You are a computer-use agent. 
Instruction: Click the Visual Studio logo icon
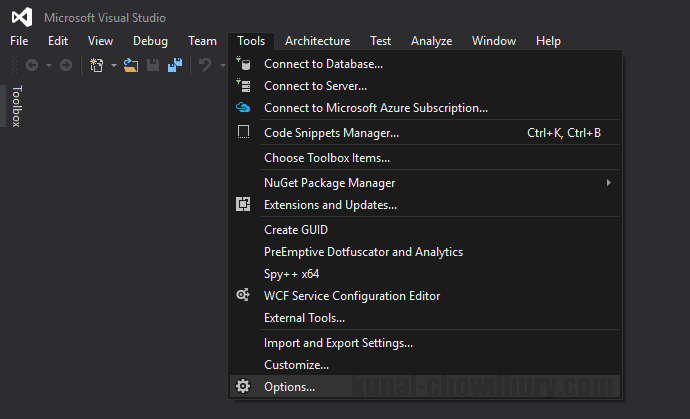click(x=22, y=17)
